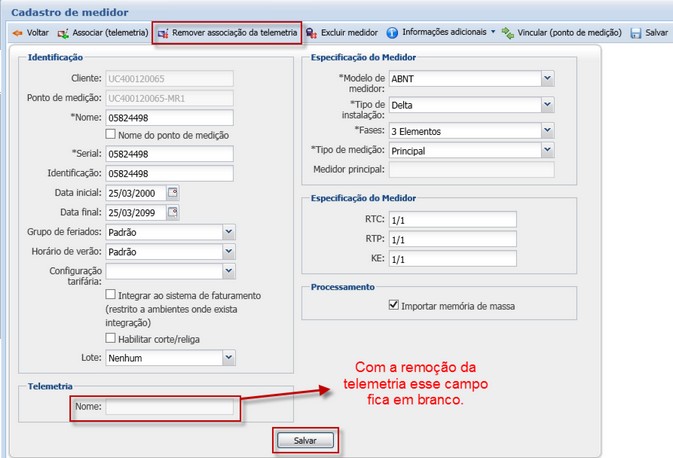Open the Informações adicionais info icon
Image resolution: width=673 pixels, height=458 pixels.
pos(392,33)
